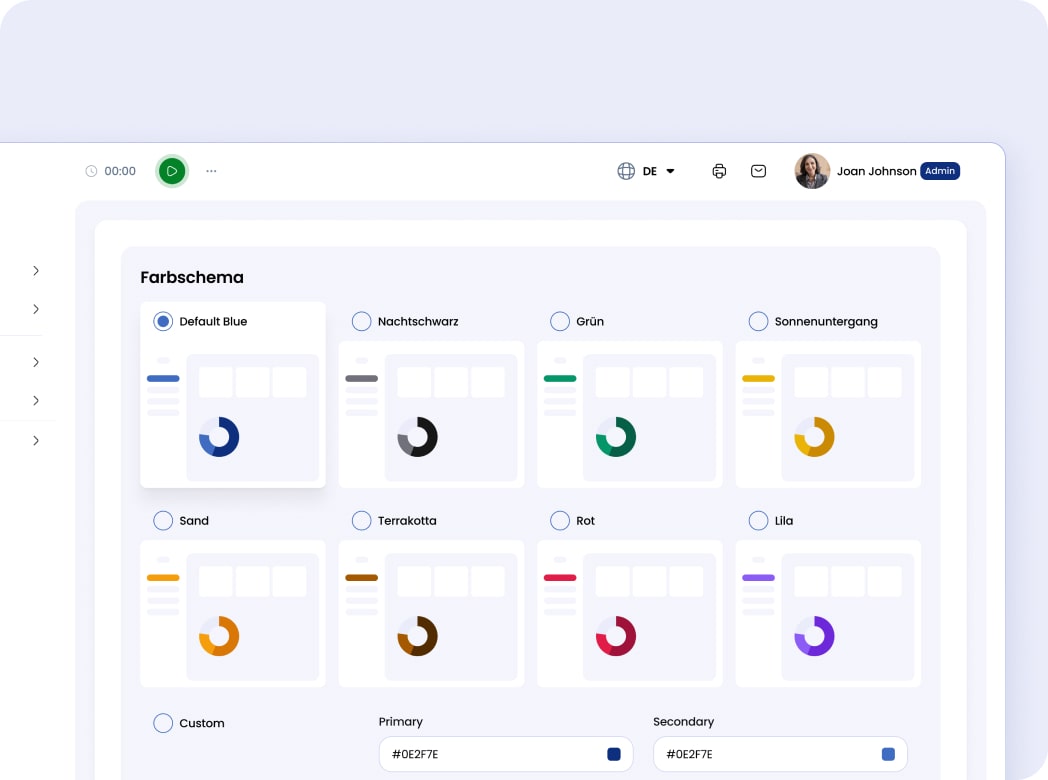Click the Sonnenuntergang theme preview thumbnail
Screen dimensions: 1048x780
tap(827, 414)
